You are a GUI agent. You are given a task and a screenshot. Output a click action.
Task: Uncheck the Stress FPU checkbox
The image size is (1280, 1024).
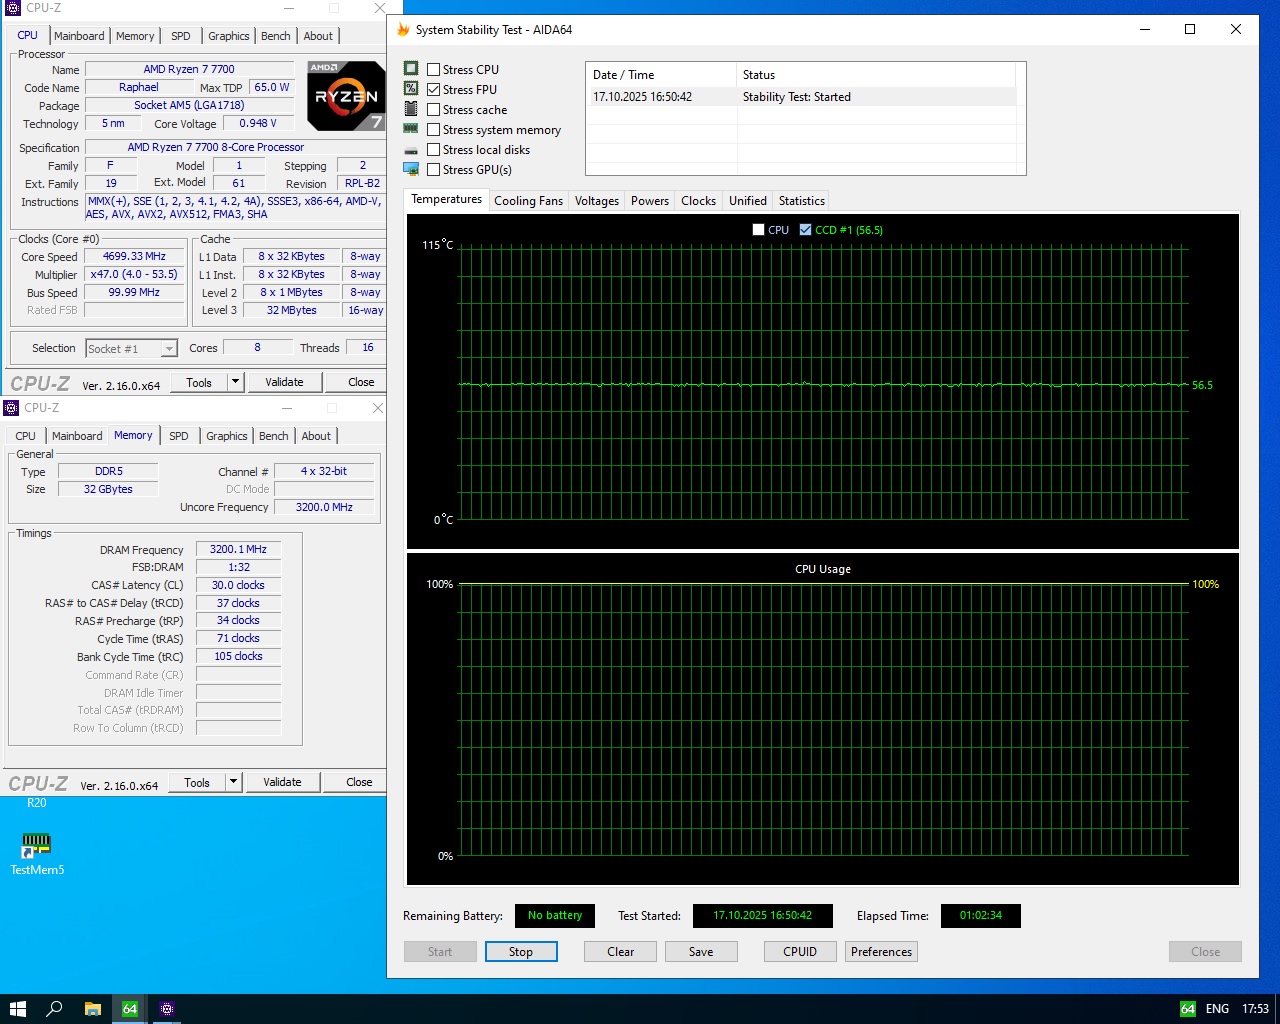click(x=434, y=90)
